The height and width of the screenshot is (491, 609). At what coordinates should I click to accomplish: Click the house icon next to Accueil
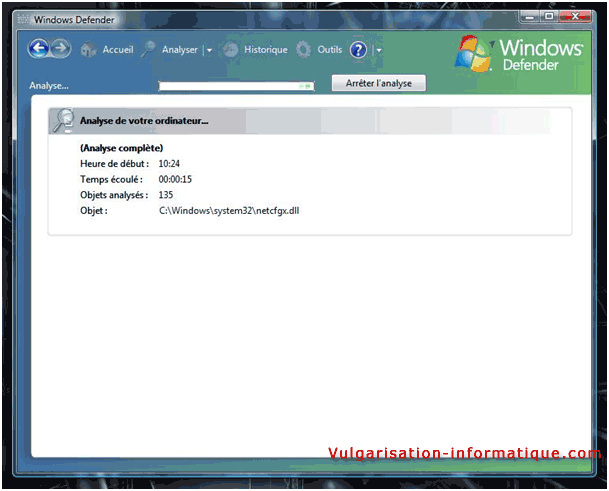89,50
